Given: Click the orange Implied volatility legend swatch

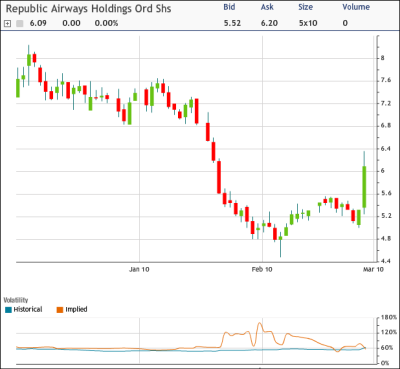Looking at the screenshot, I should click(x=60, y=310).
